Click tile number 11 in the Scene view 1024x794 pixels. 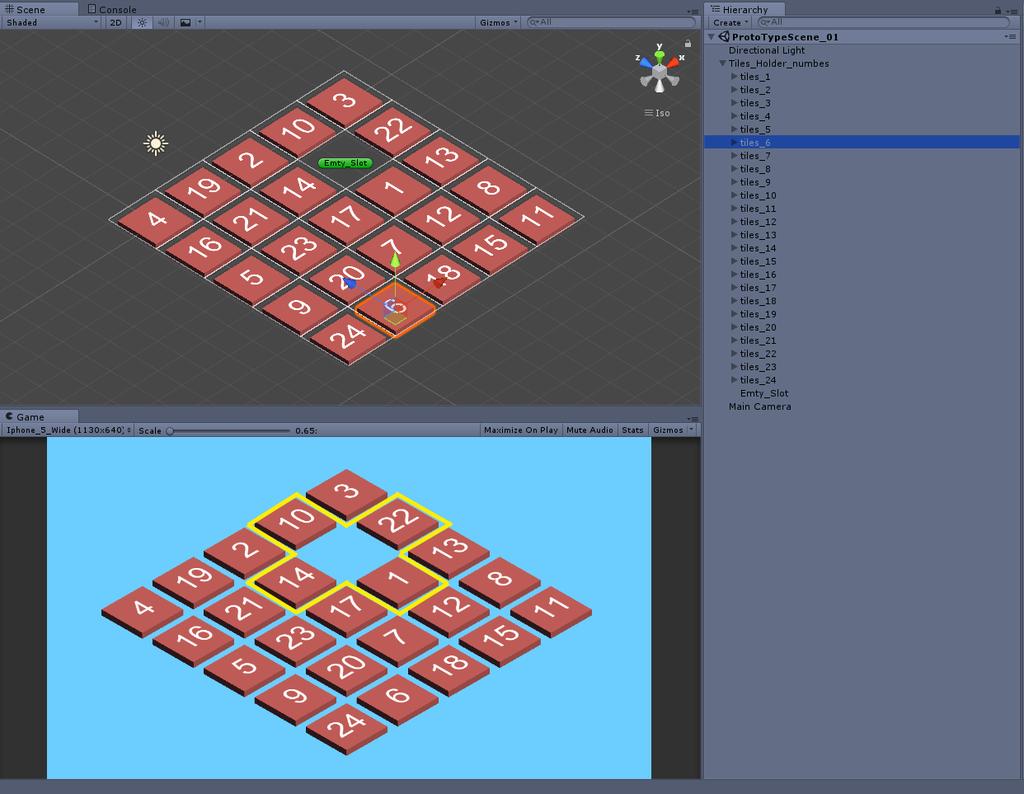537,217
